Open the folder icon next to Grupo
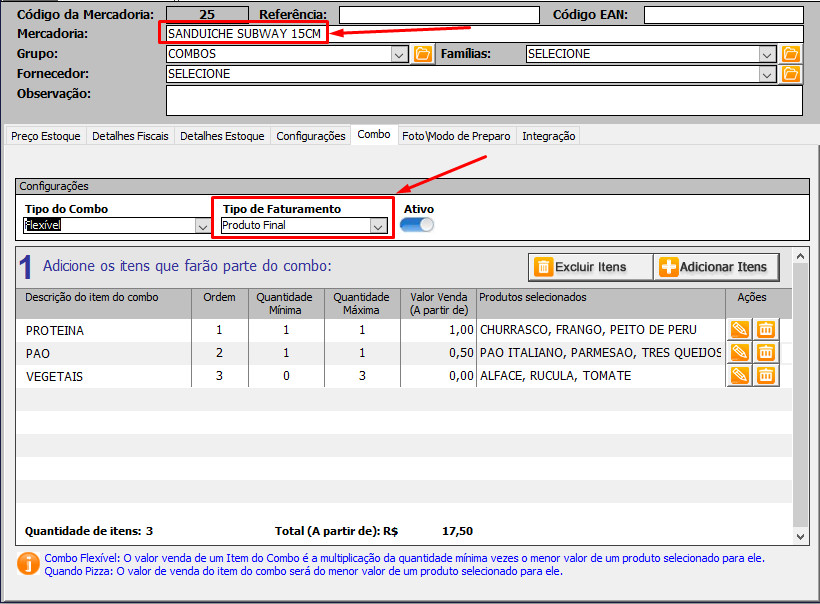The image size is (820, 604). point(422,54)
